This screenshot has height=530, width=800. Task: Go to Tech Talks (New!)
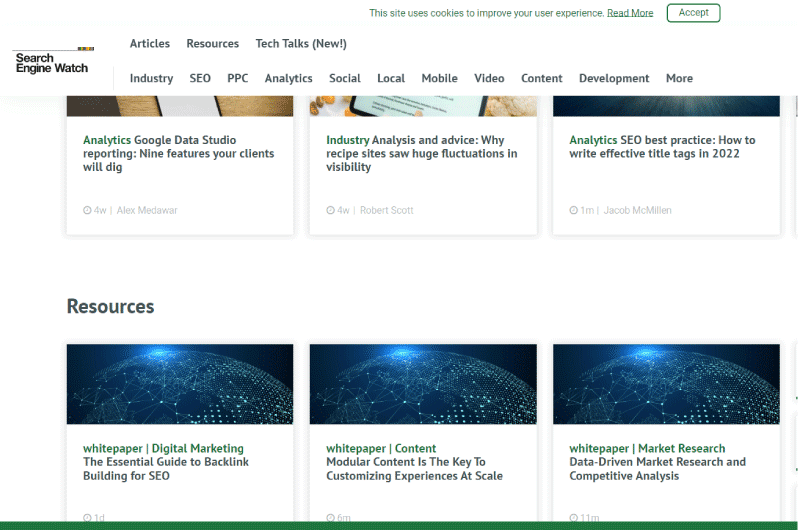coord(301,44)
